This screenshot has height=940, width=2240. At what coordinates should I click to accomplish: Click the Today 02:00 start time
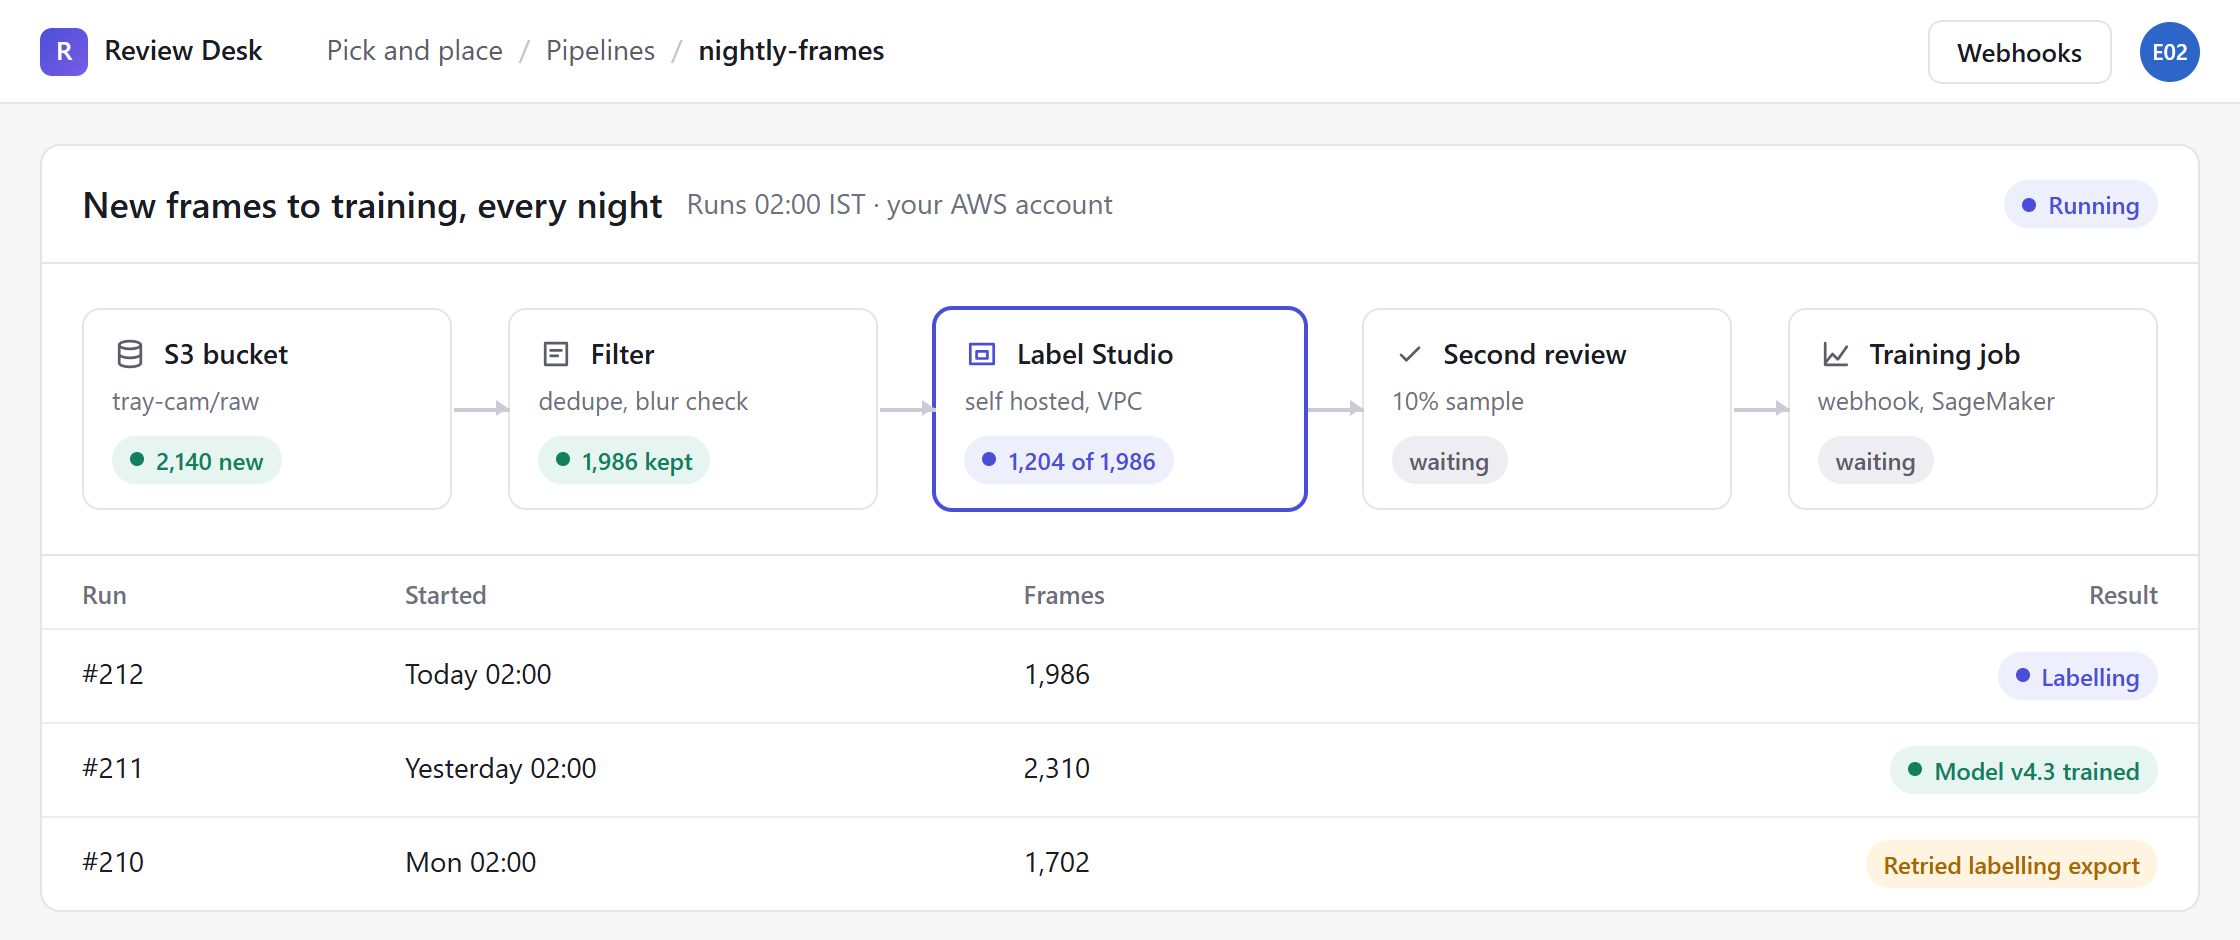coord(478,675)
